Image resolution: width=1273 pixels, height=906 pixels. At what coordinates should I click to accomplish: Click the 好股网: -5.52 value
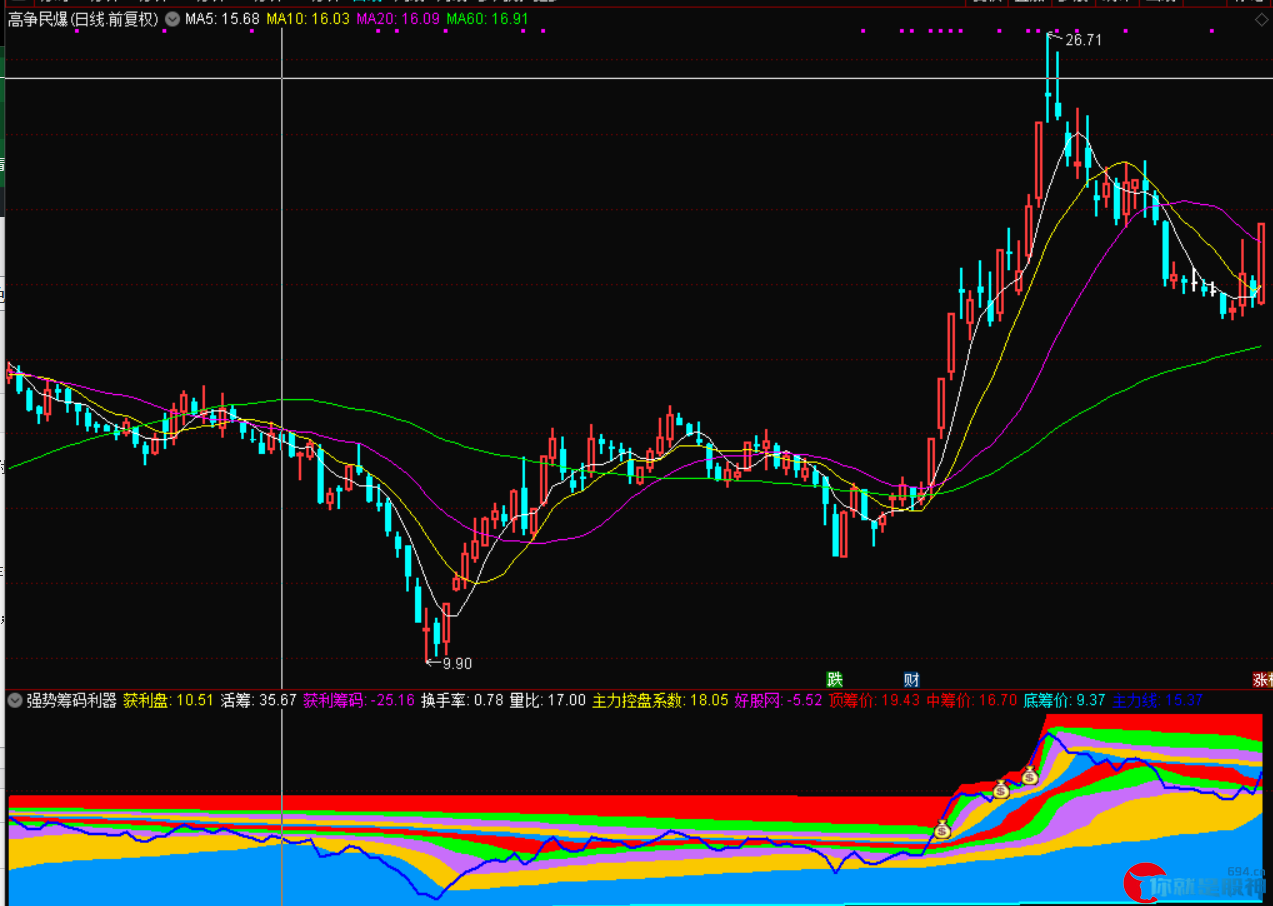click(x=779, y=700)
